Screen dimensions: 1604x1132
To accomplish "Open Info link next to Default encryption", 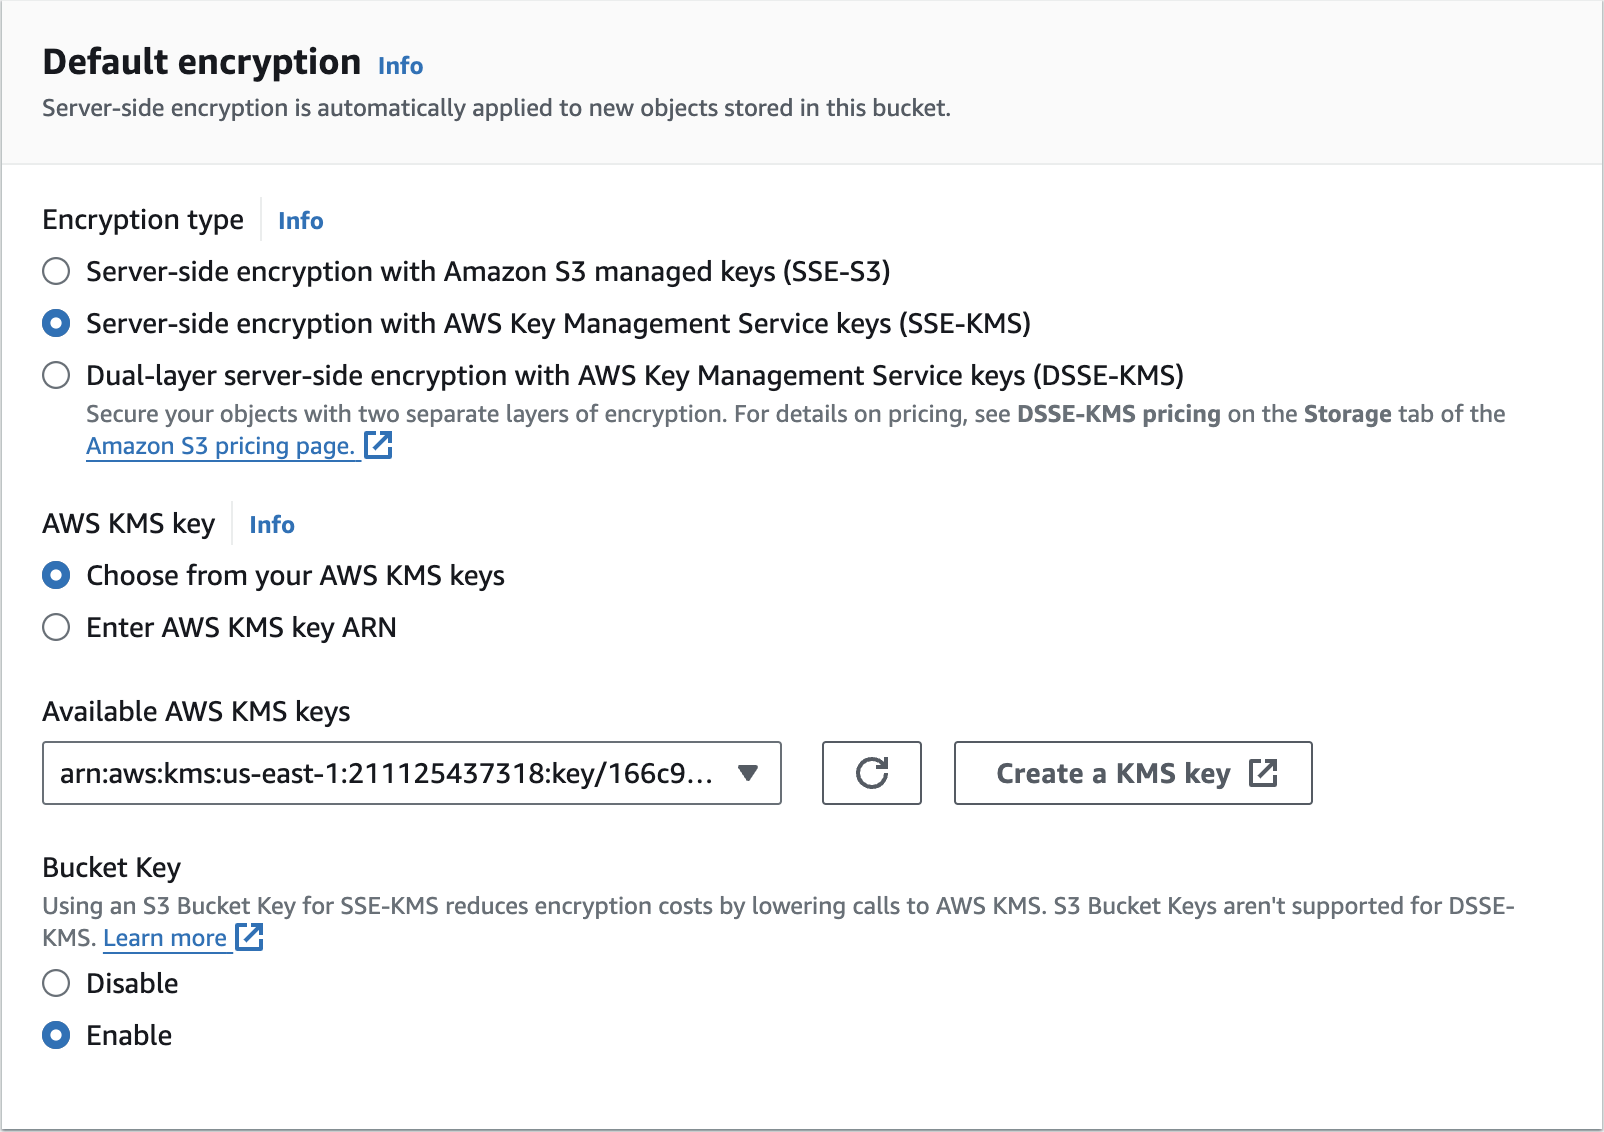I will click(400, 66).
